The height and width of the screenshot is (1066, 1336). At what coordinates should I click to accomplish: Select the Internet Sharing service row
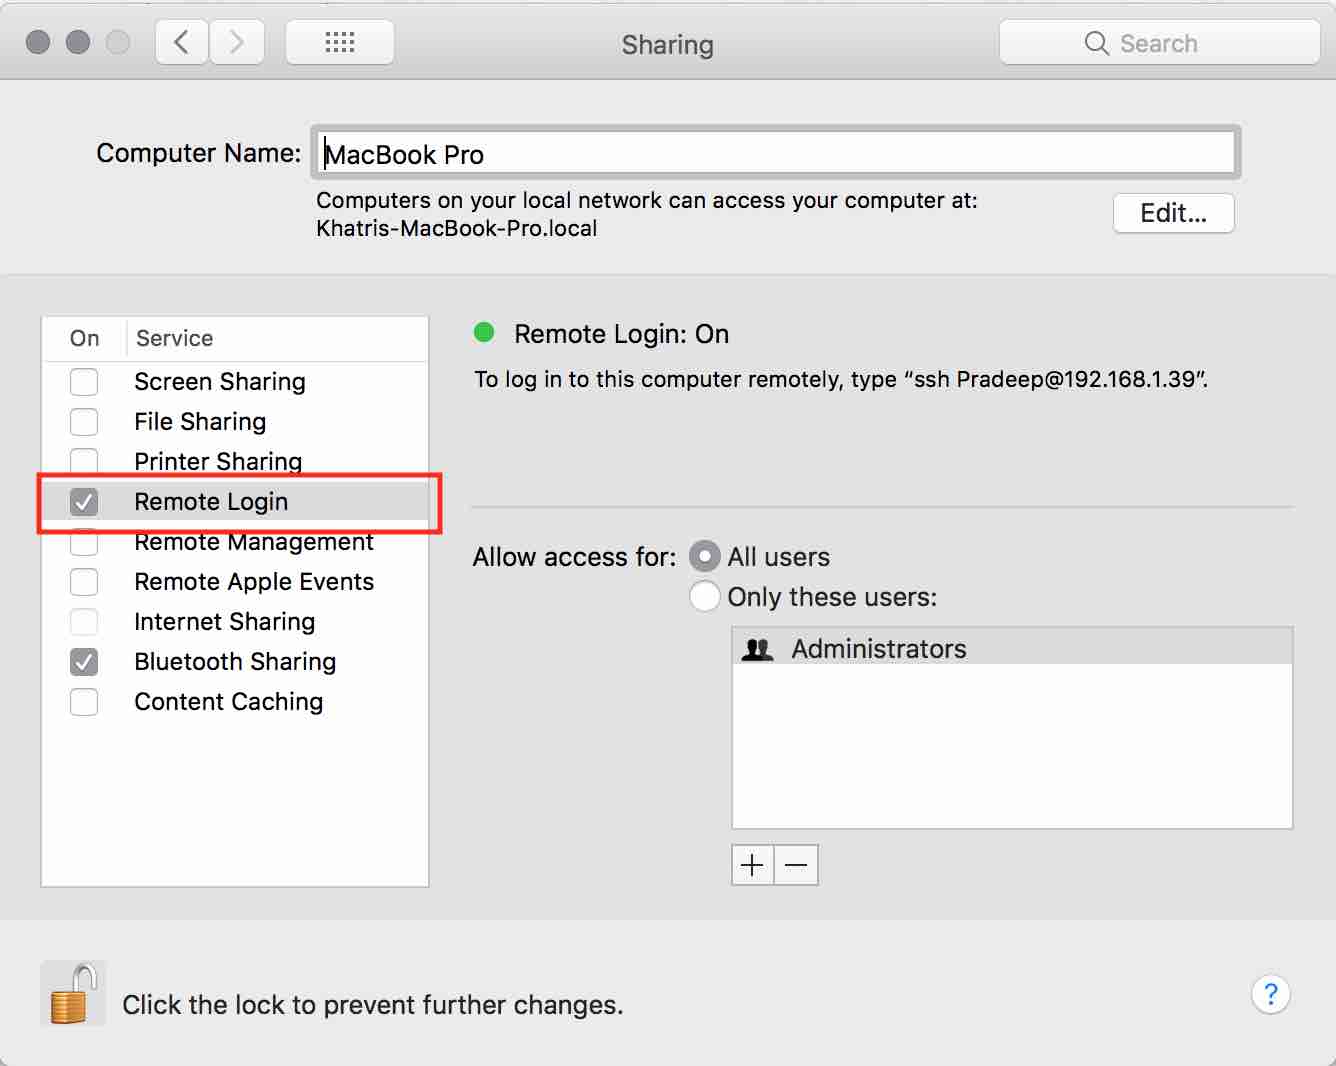click(x=224, y=622)
